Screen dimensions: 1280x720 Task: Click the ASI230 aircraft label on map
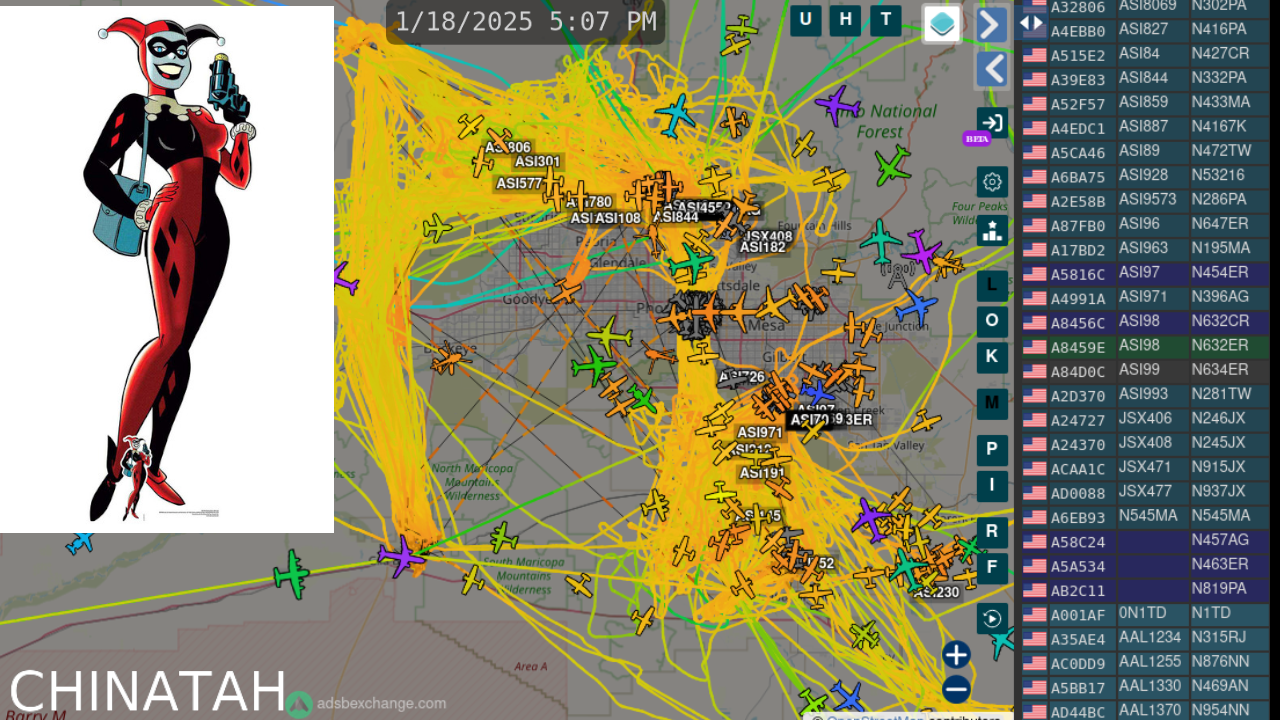[x=937, y=592]
